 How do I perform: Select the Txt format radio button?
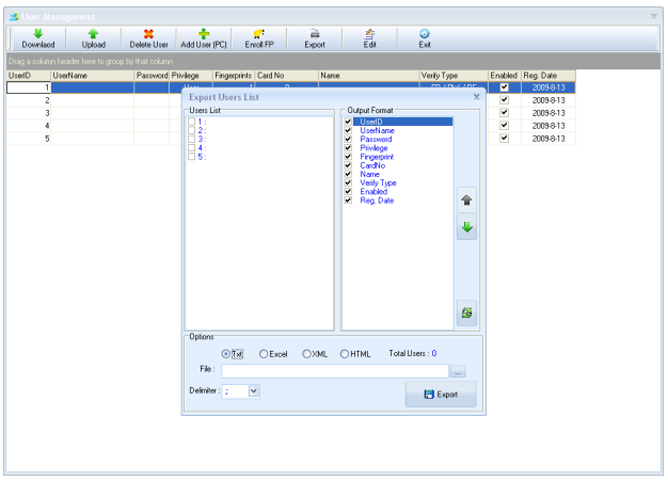(x=226, y=354)
